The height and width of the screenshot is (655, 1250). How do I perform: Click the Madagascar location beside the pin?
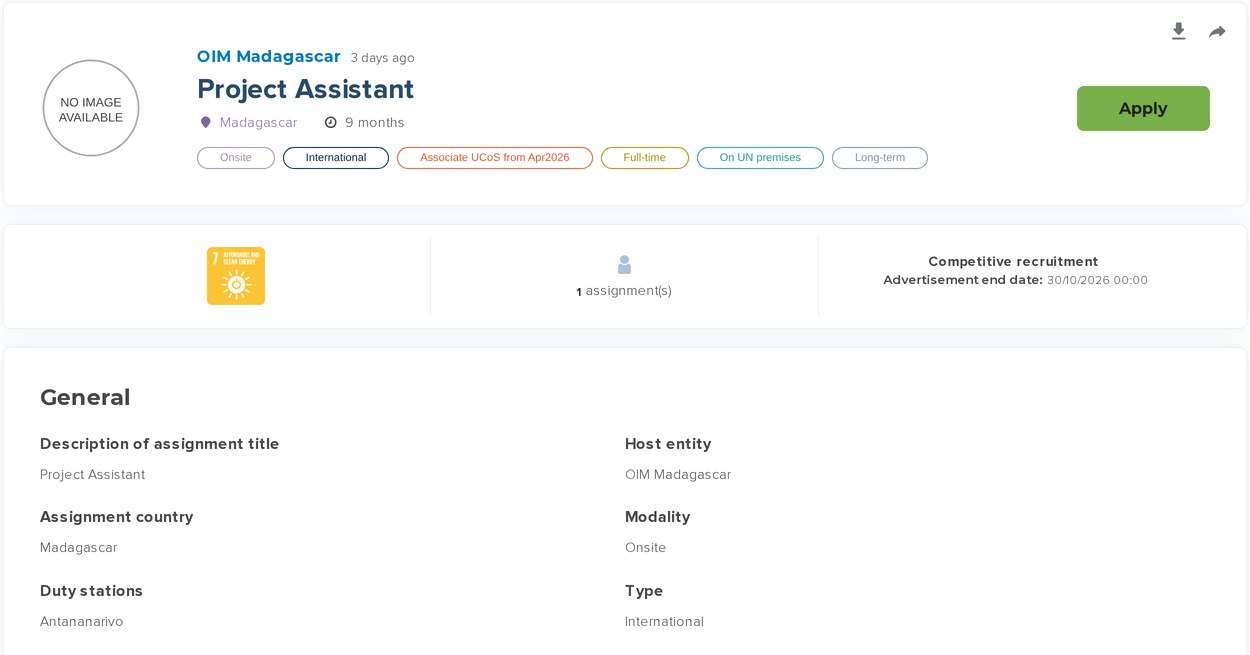[x=259, y=123]
